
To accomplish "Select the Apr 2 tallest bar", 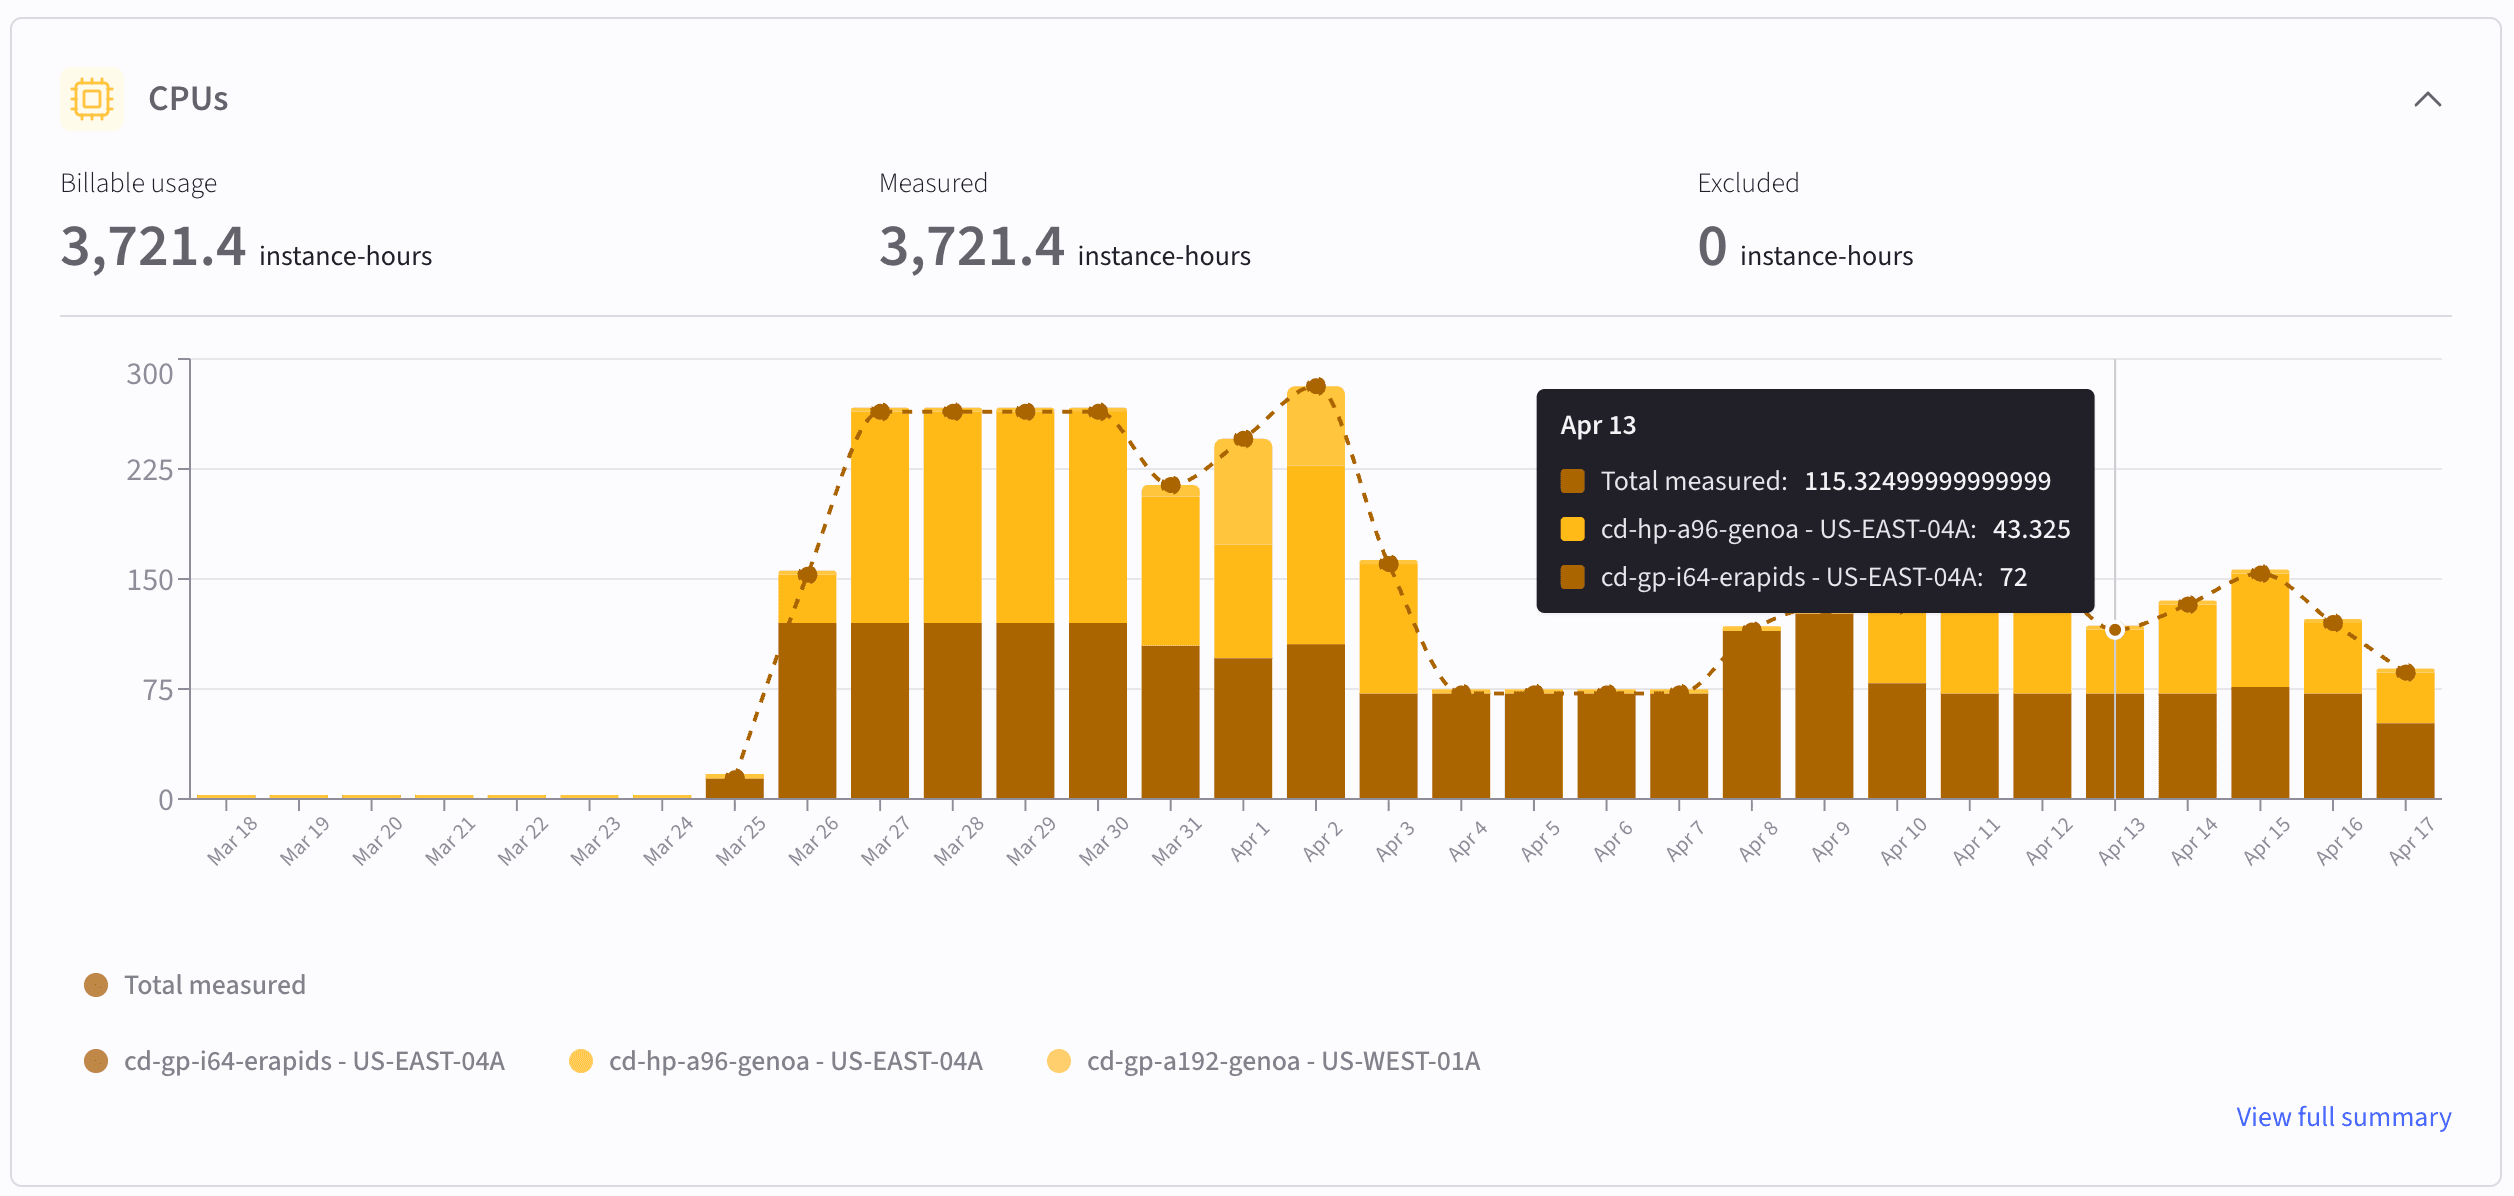I will pyautogui.click(x=1316, y=592).
